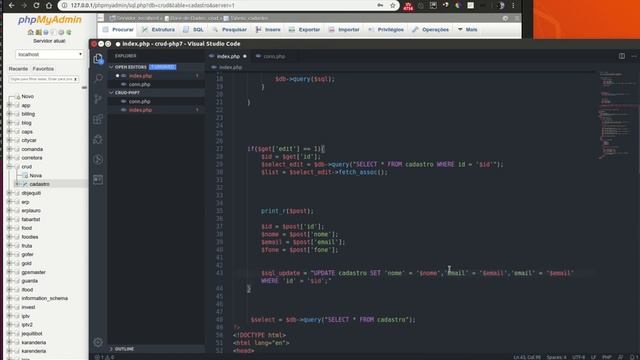The width and height of the screenshot is (640, 360).
Task: Click the Favoritos link in phpMyAdmin
Action: (43, 69)
